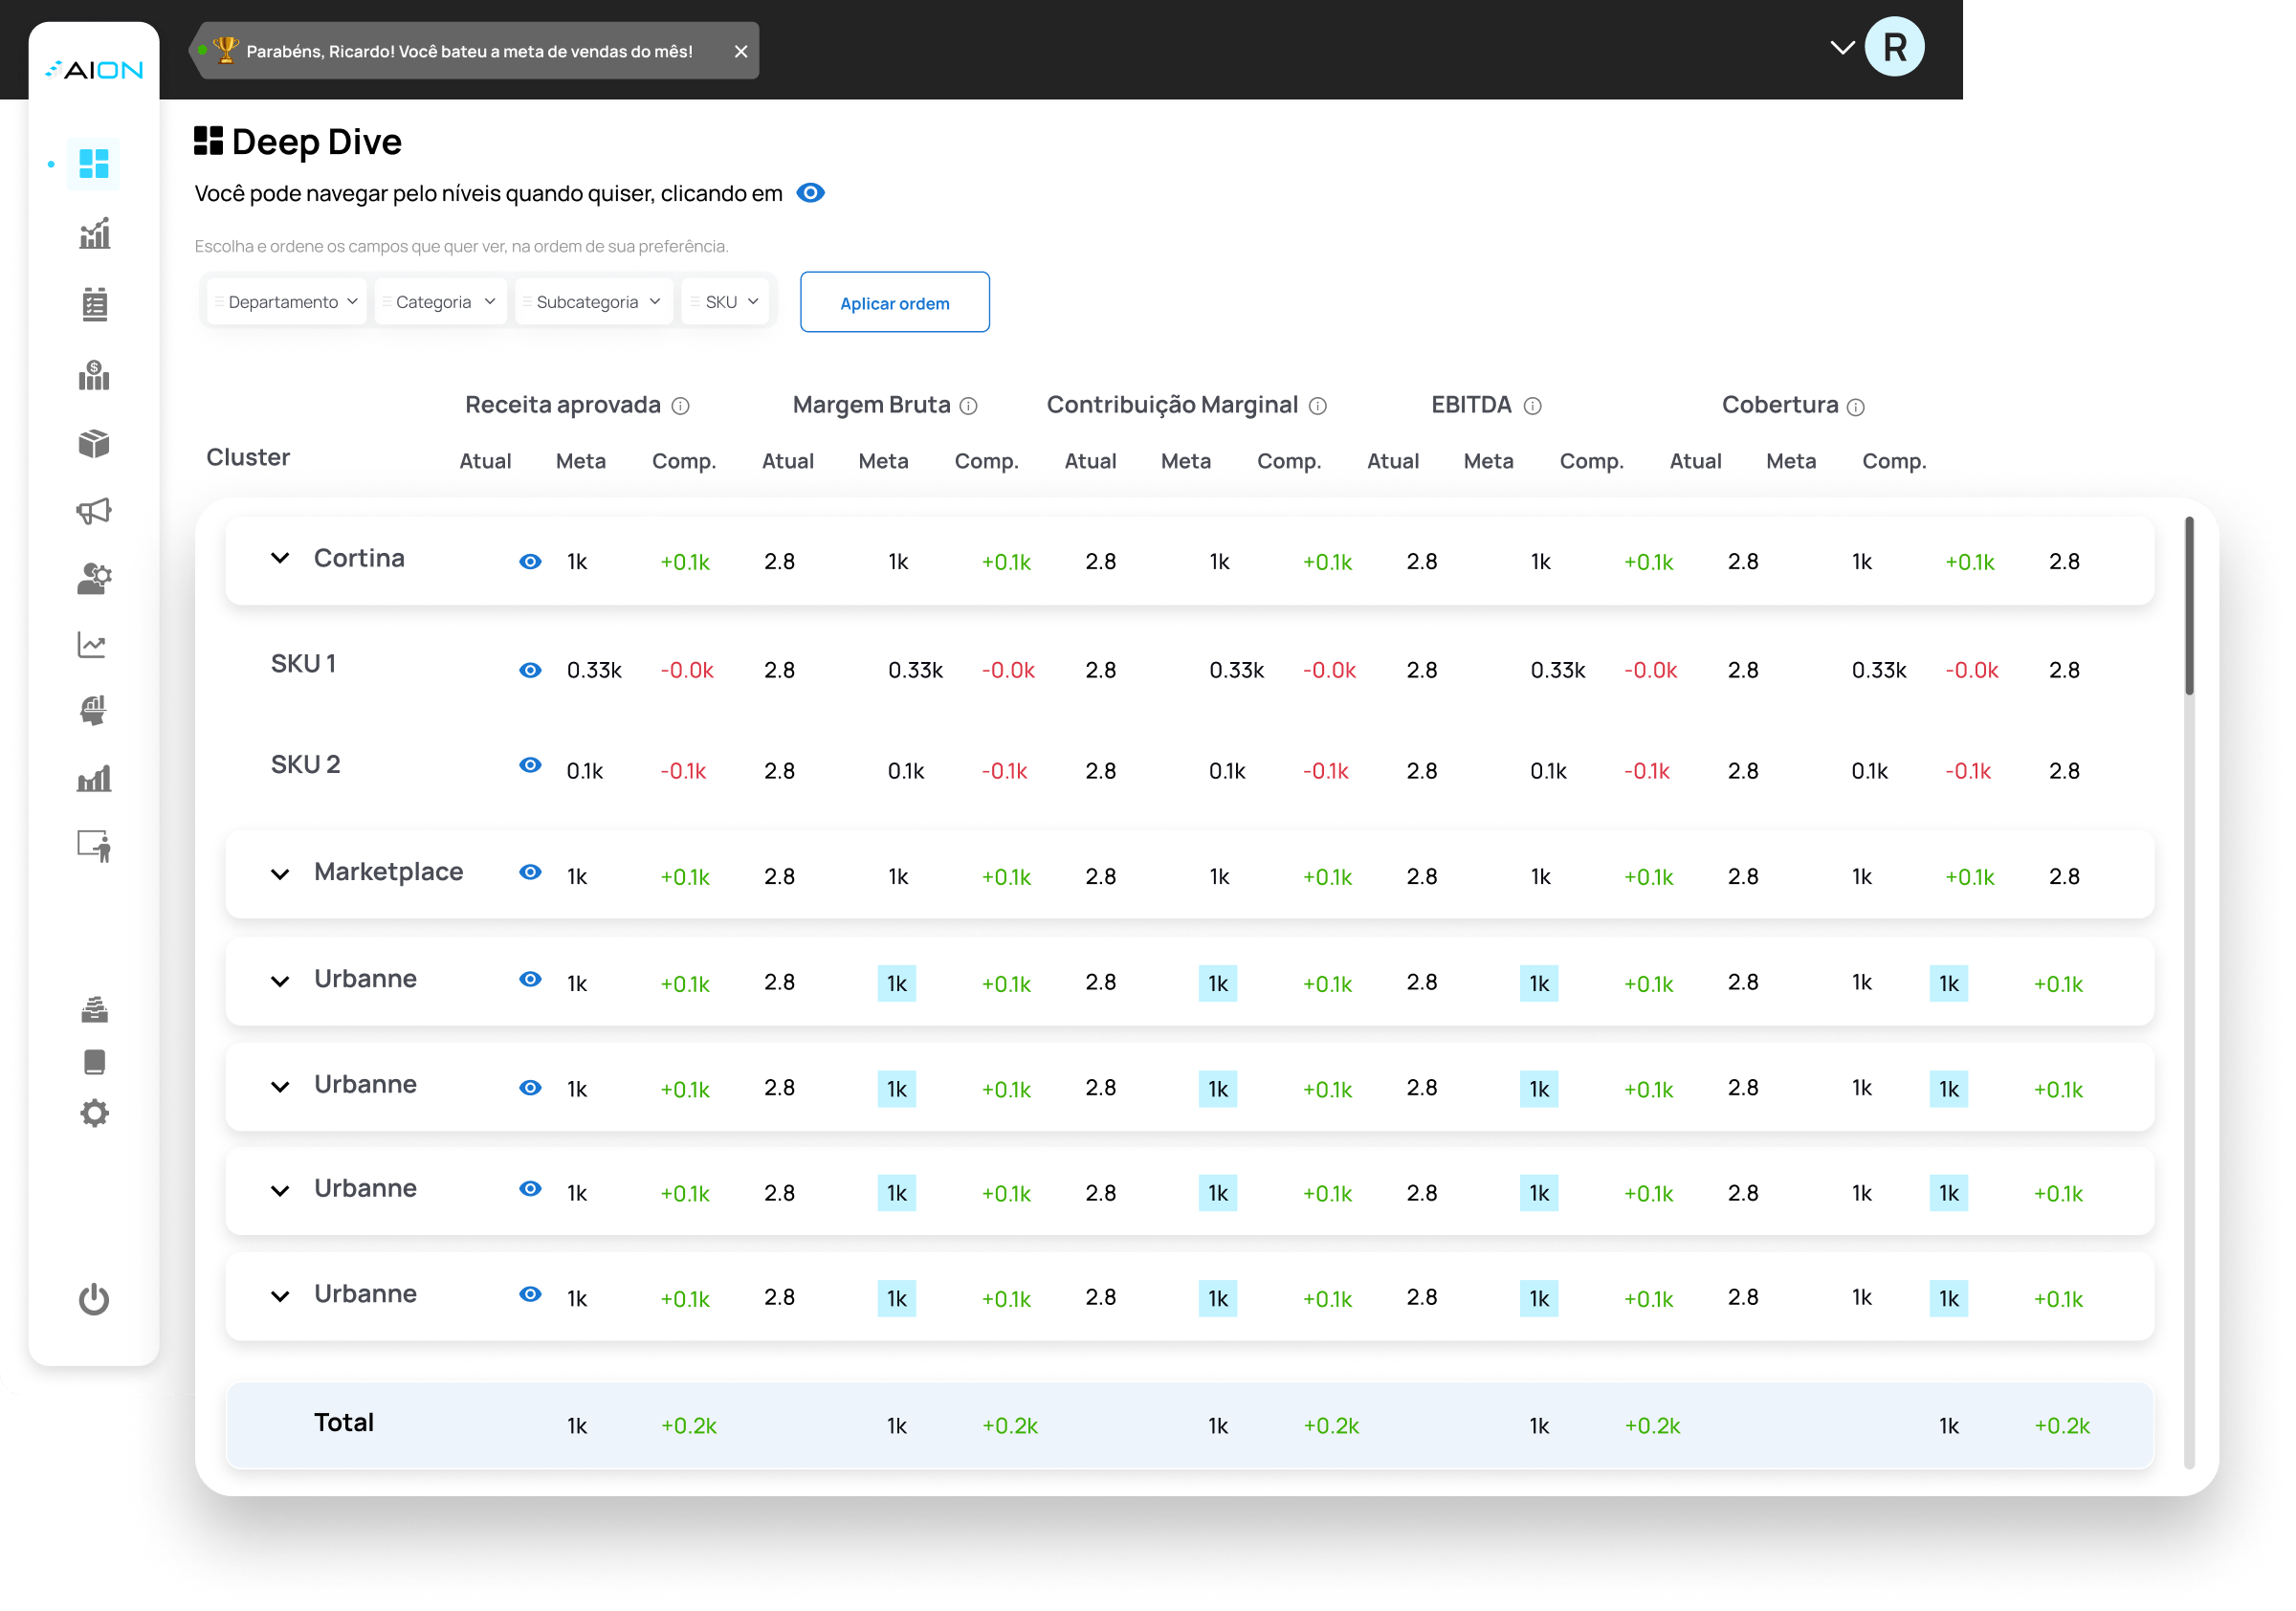
Task: Select the megaphone campaigns icon
Action: [93, 511]
